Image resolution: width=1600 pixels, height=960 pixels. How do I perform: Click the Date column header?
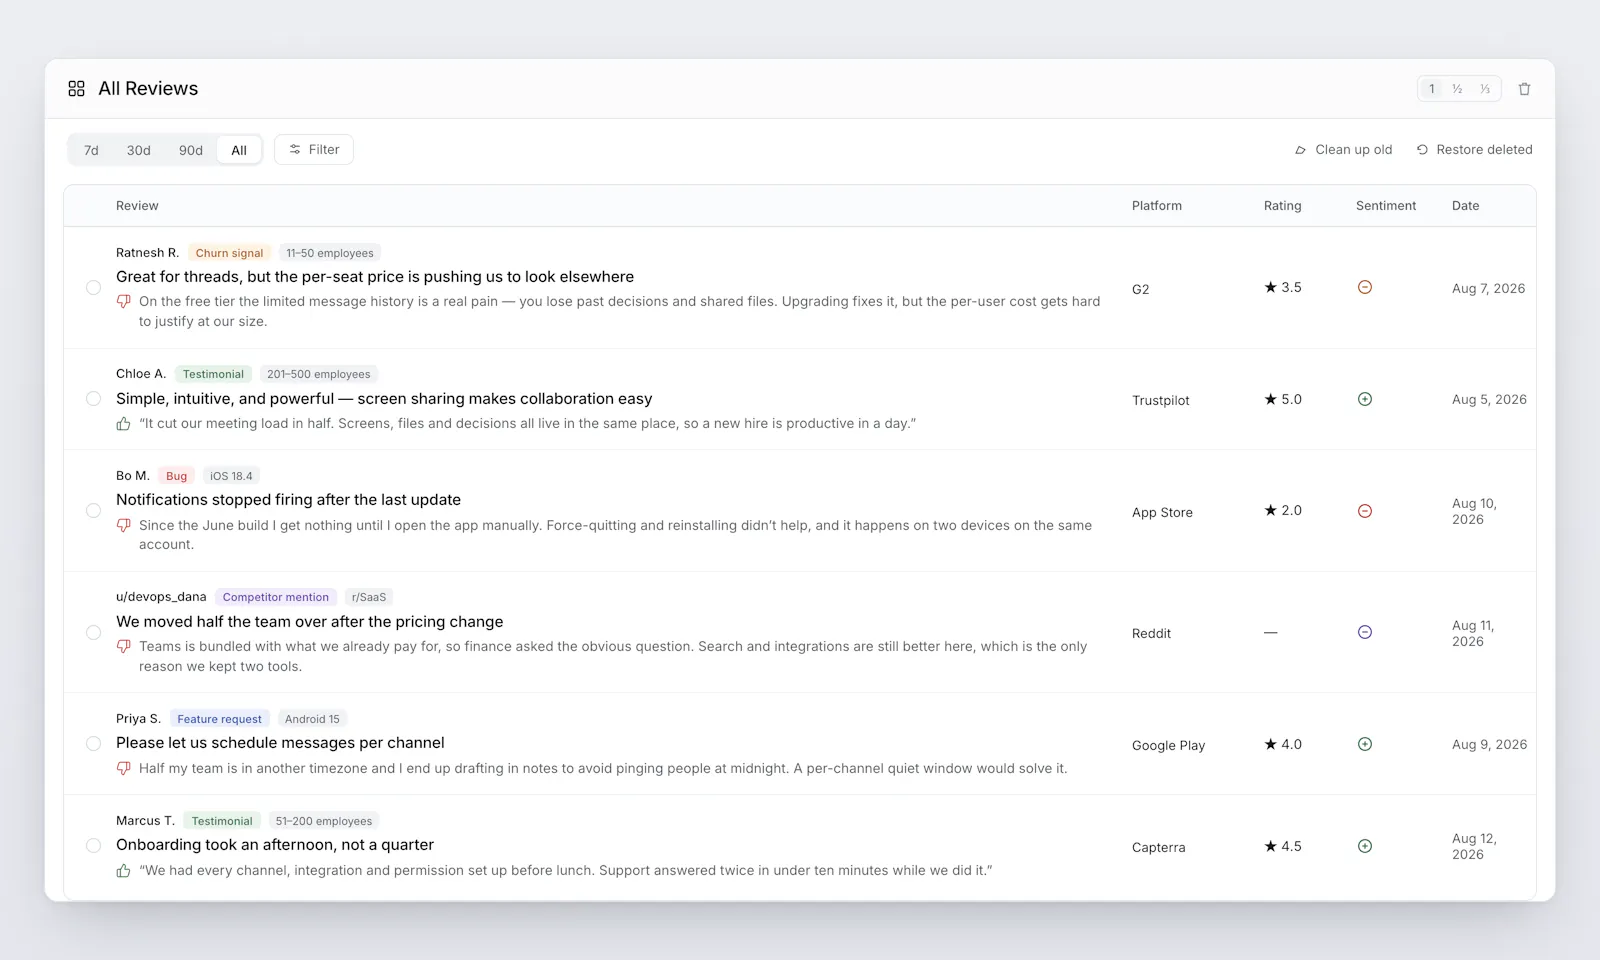click(x=1465, y=206)
